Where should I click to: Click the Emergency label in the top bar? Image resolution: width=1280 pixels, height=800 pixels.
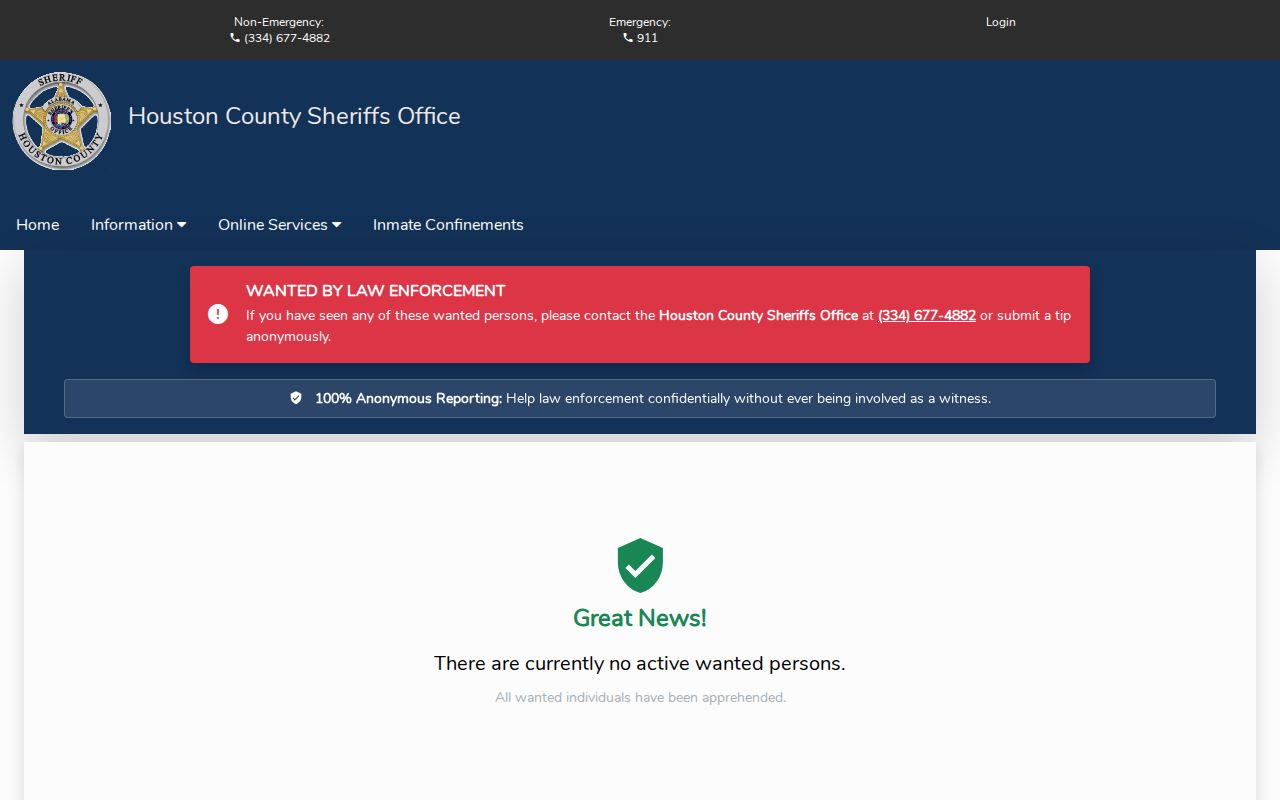640,22
